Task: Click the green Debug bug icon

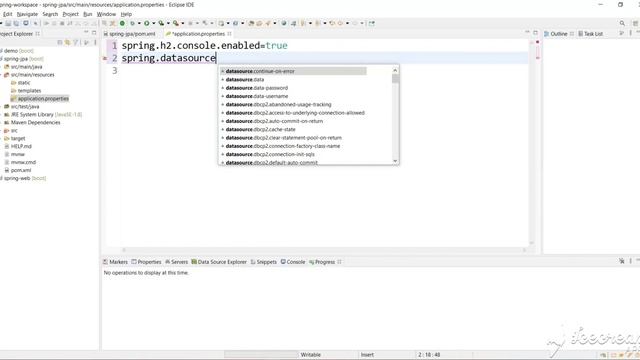Action: pos(132,24)
